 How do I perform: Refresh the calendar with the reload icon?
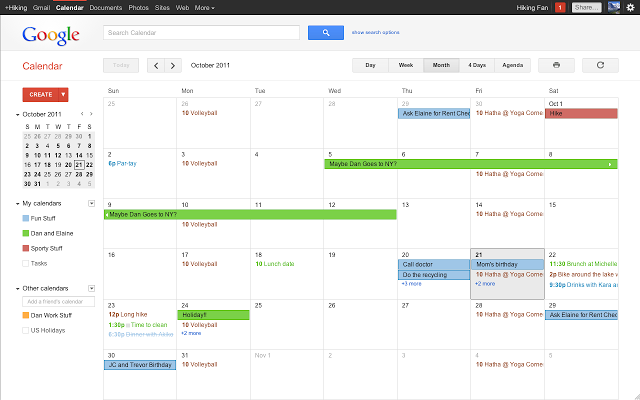click(600, 65)
